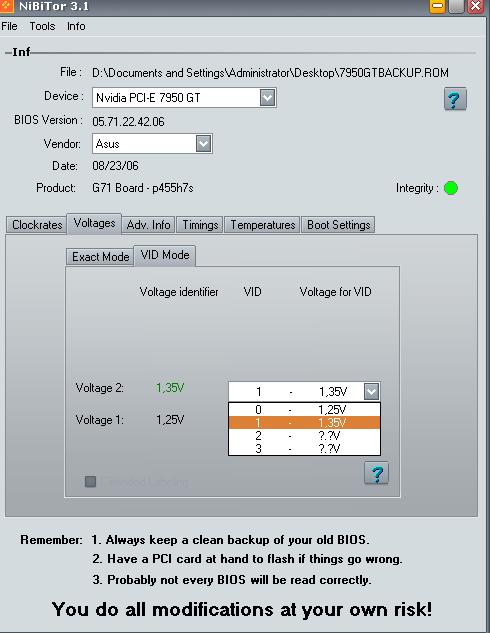Open the Adv. Info tab
Image resolution: width=490 pixels, height=633 pixels.
(148, 225)
